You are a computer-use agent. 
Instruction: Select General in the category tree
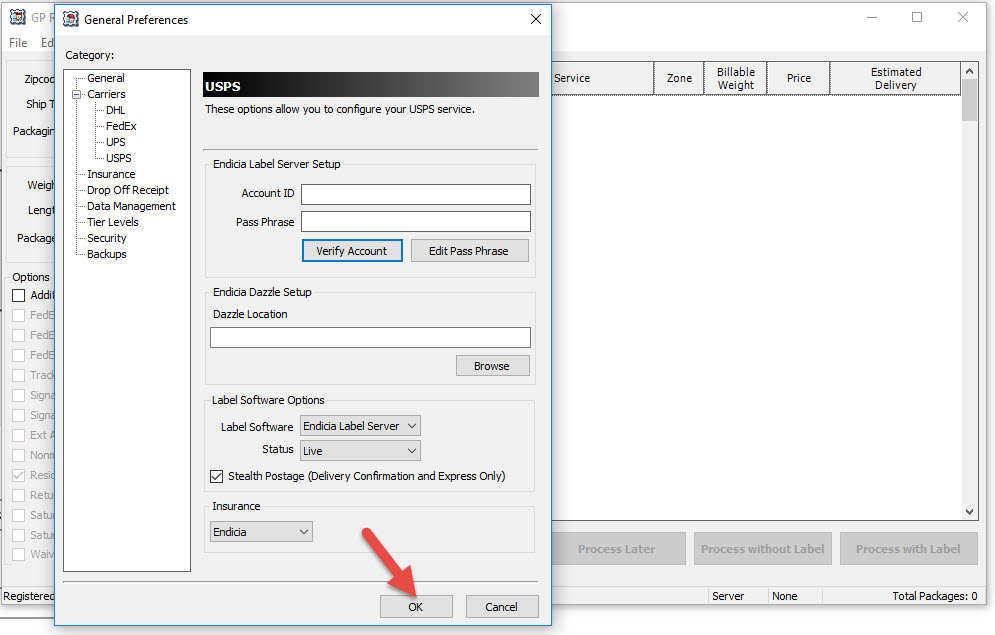click(x=105, y=78)
